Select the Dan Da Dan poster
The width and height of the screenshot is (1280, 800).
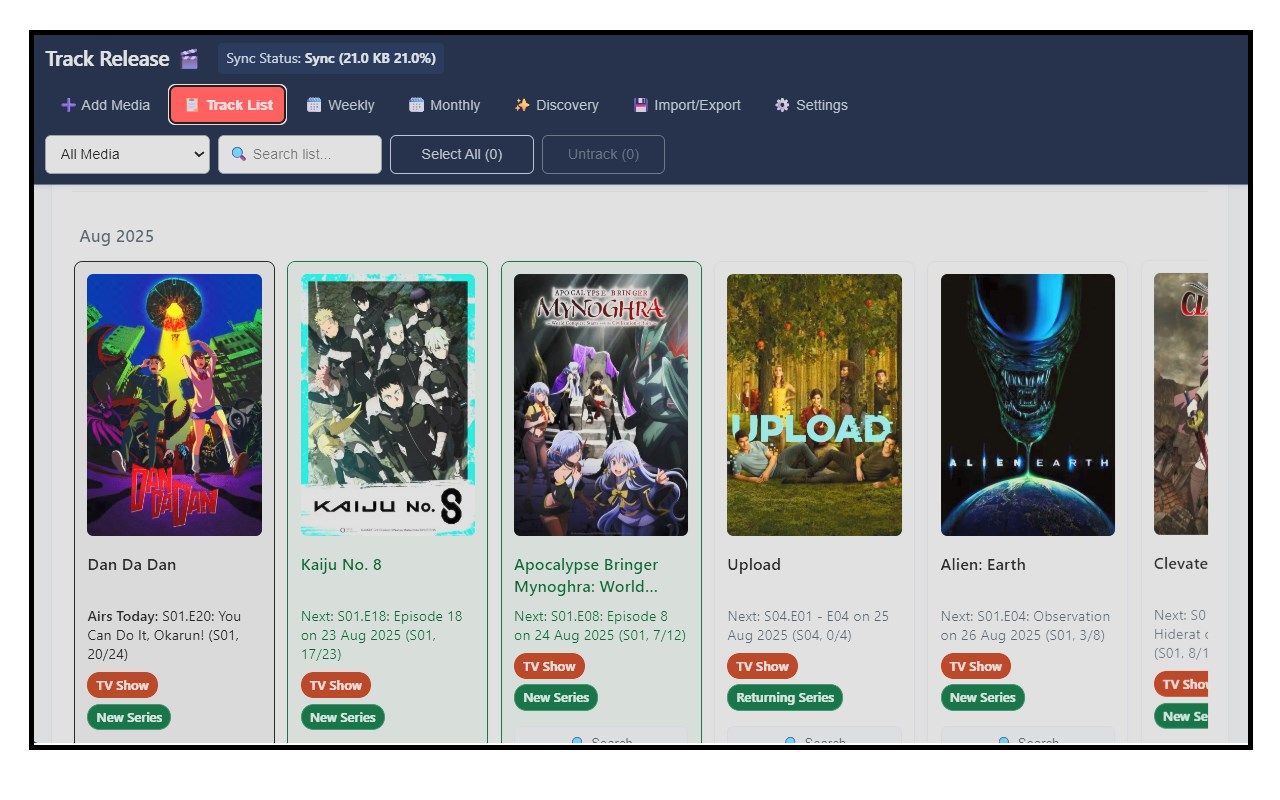point(174,405)
